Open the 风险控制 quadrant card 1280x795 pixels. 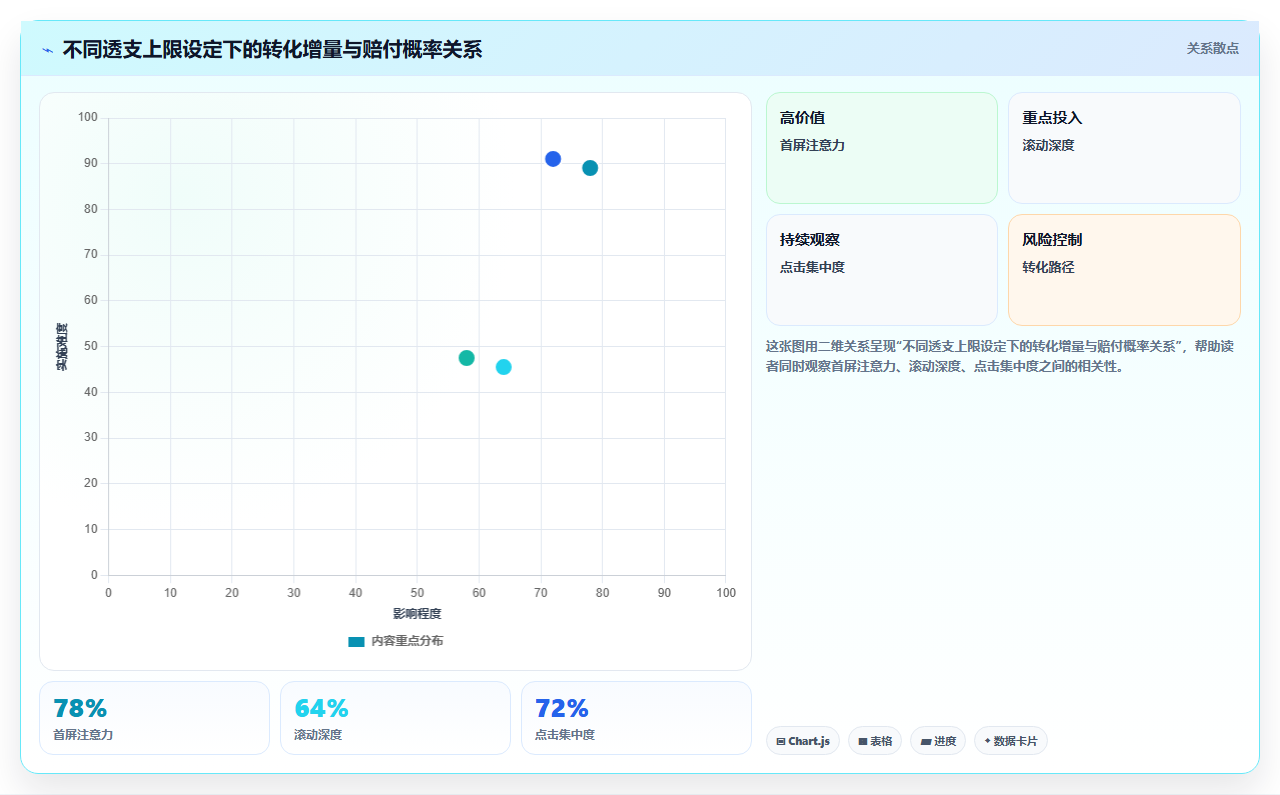(1124, 270)
